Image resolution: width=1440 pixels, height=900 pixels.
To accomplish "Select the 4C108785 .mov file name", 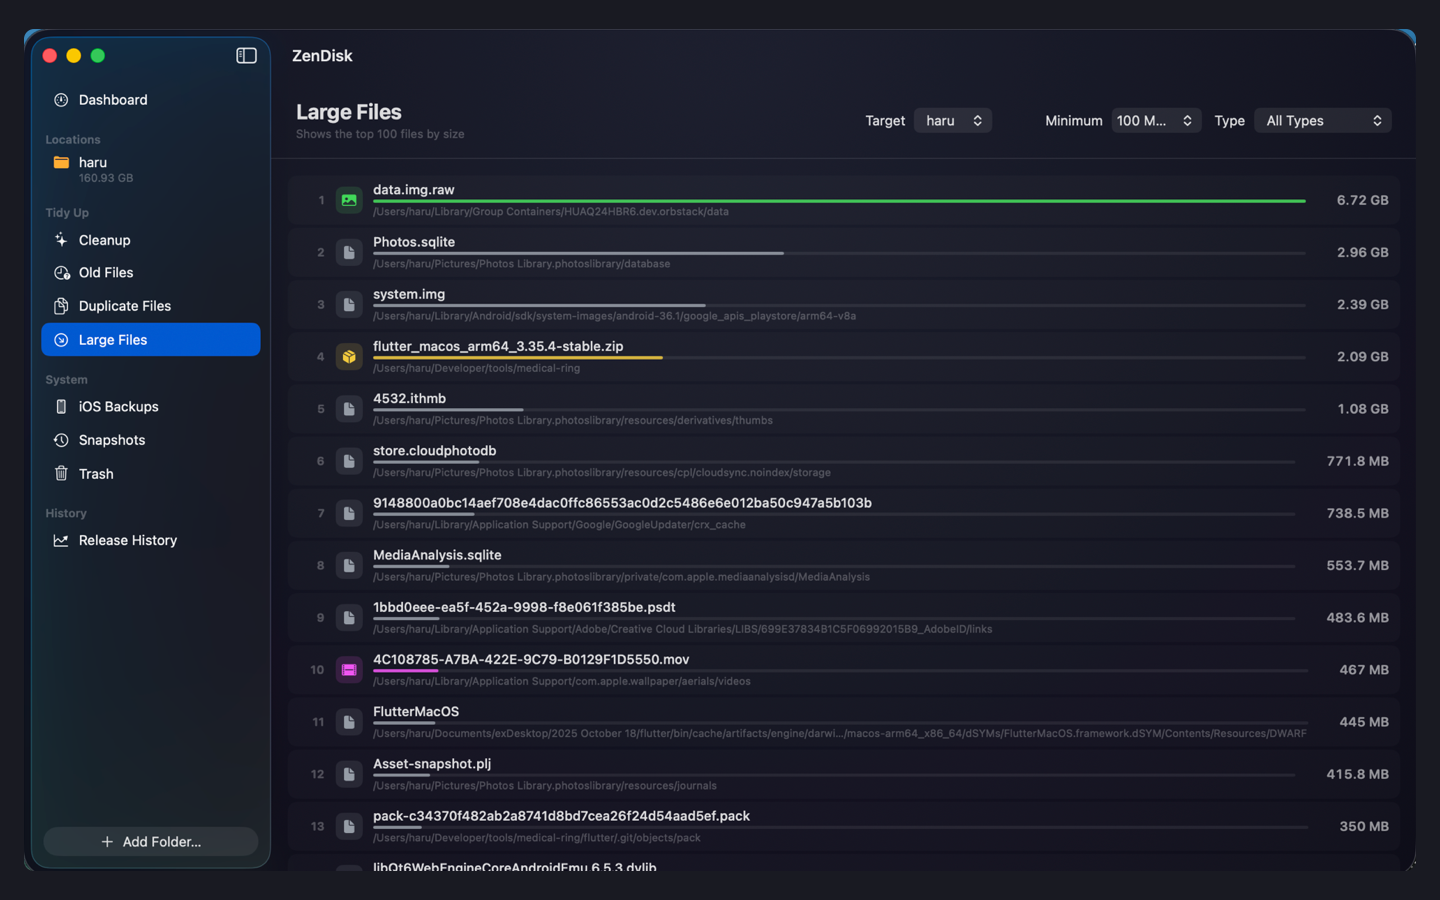I will pyautogui.click(x=531, y=659).
